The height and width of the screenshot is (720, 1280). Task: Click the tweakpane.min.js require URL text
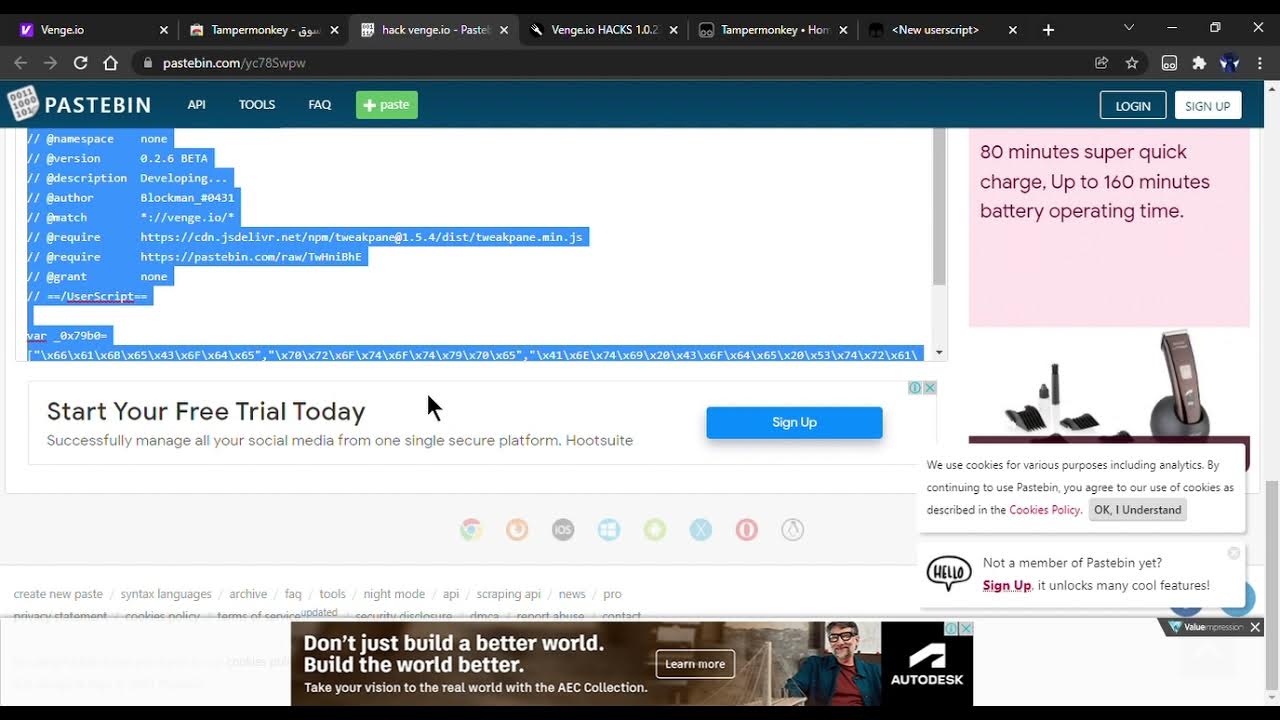pos(361,237)
